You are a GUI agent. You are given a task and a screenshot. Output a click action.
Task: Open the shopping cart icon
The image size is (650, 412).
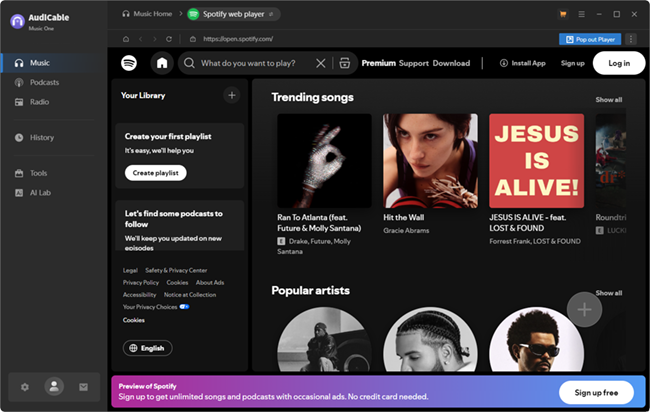[x=563, y=14]
